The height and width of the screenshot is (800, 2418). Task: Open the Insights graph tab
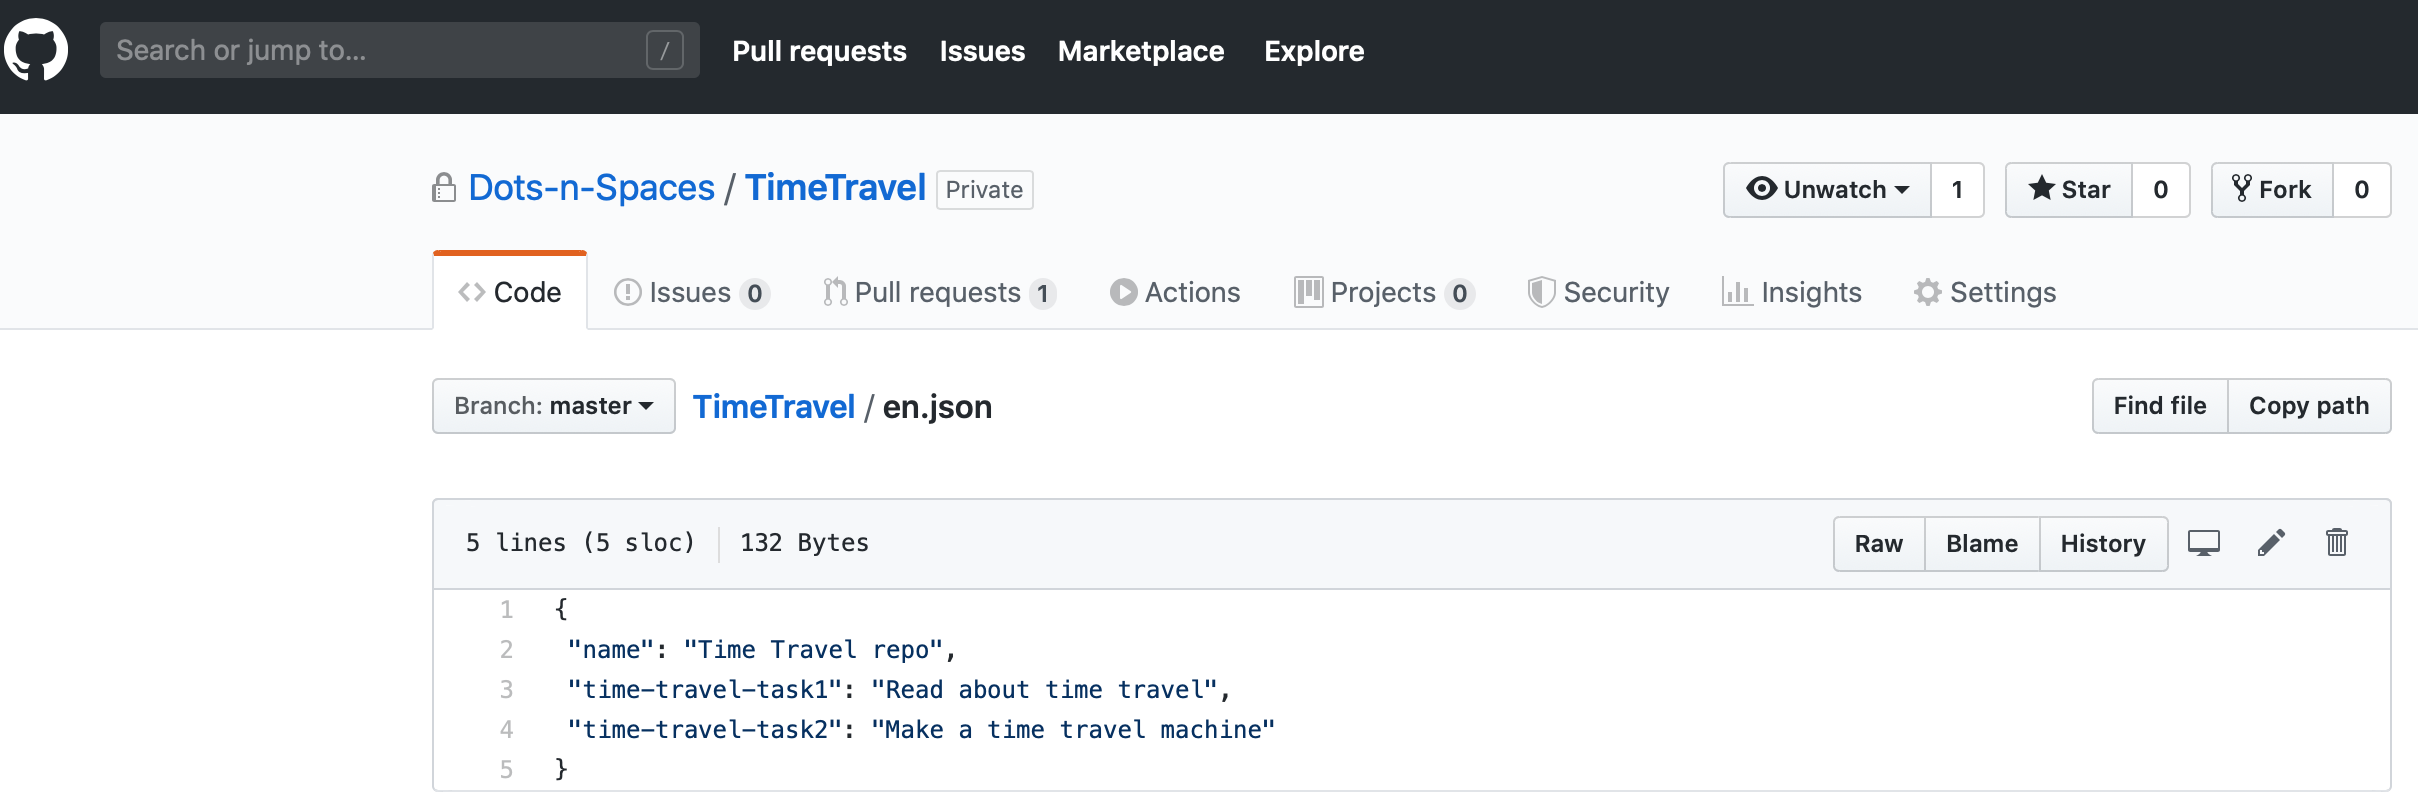pos(1791,292)
